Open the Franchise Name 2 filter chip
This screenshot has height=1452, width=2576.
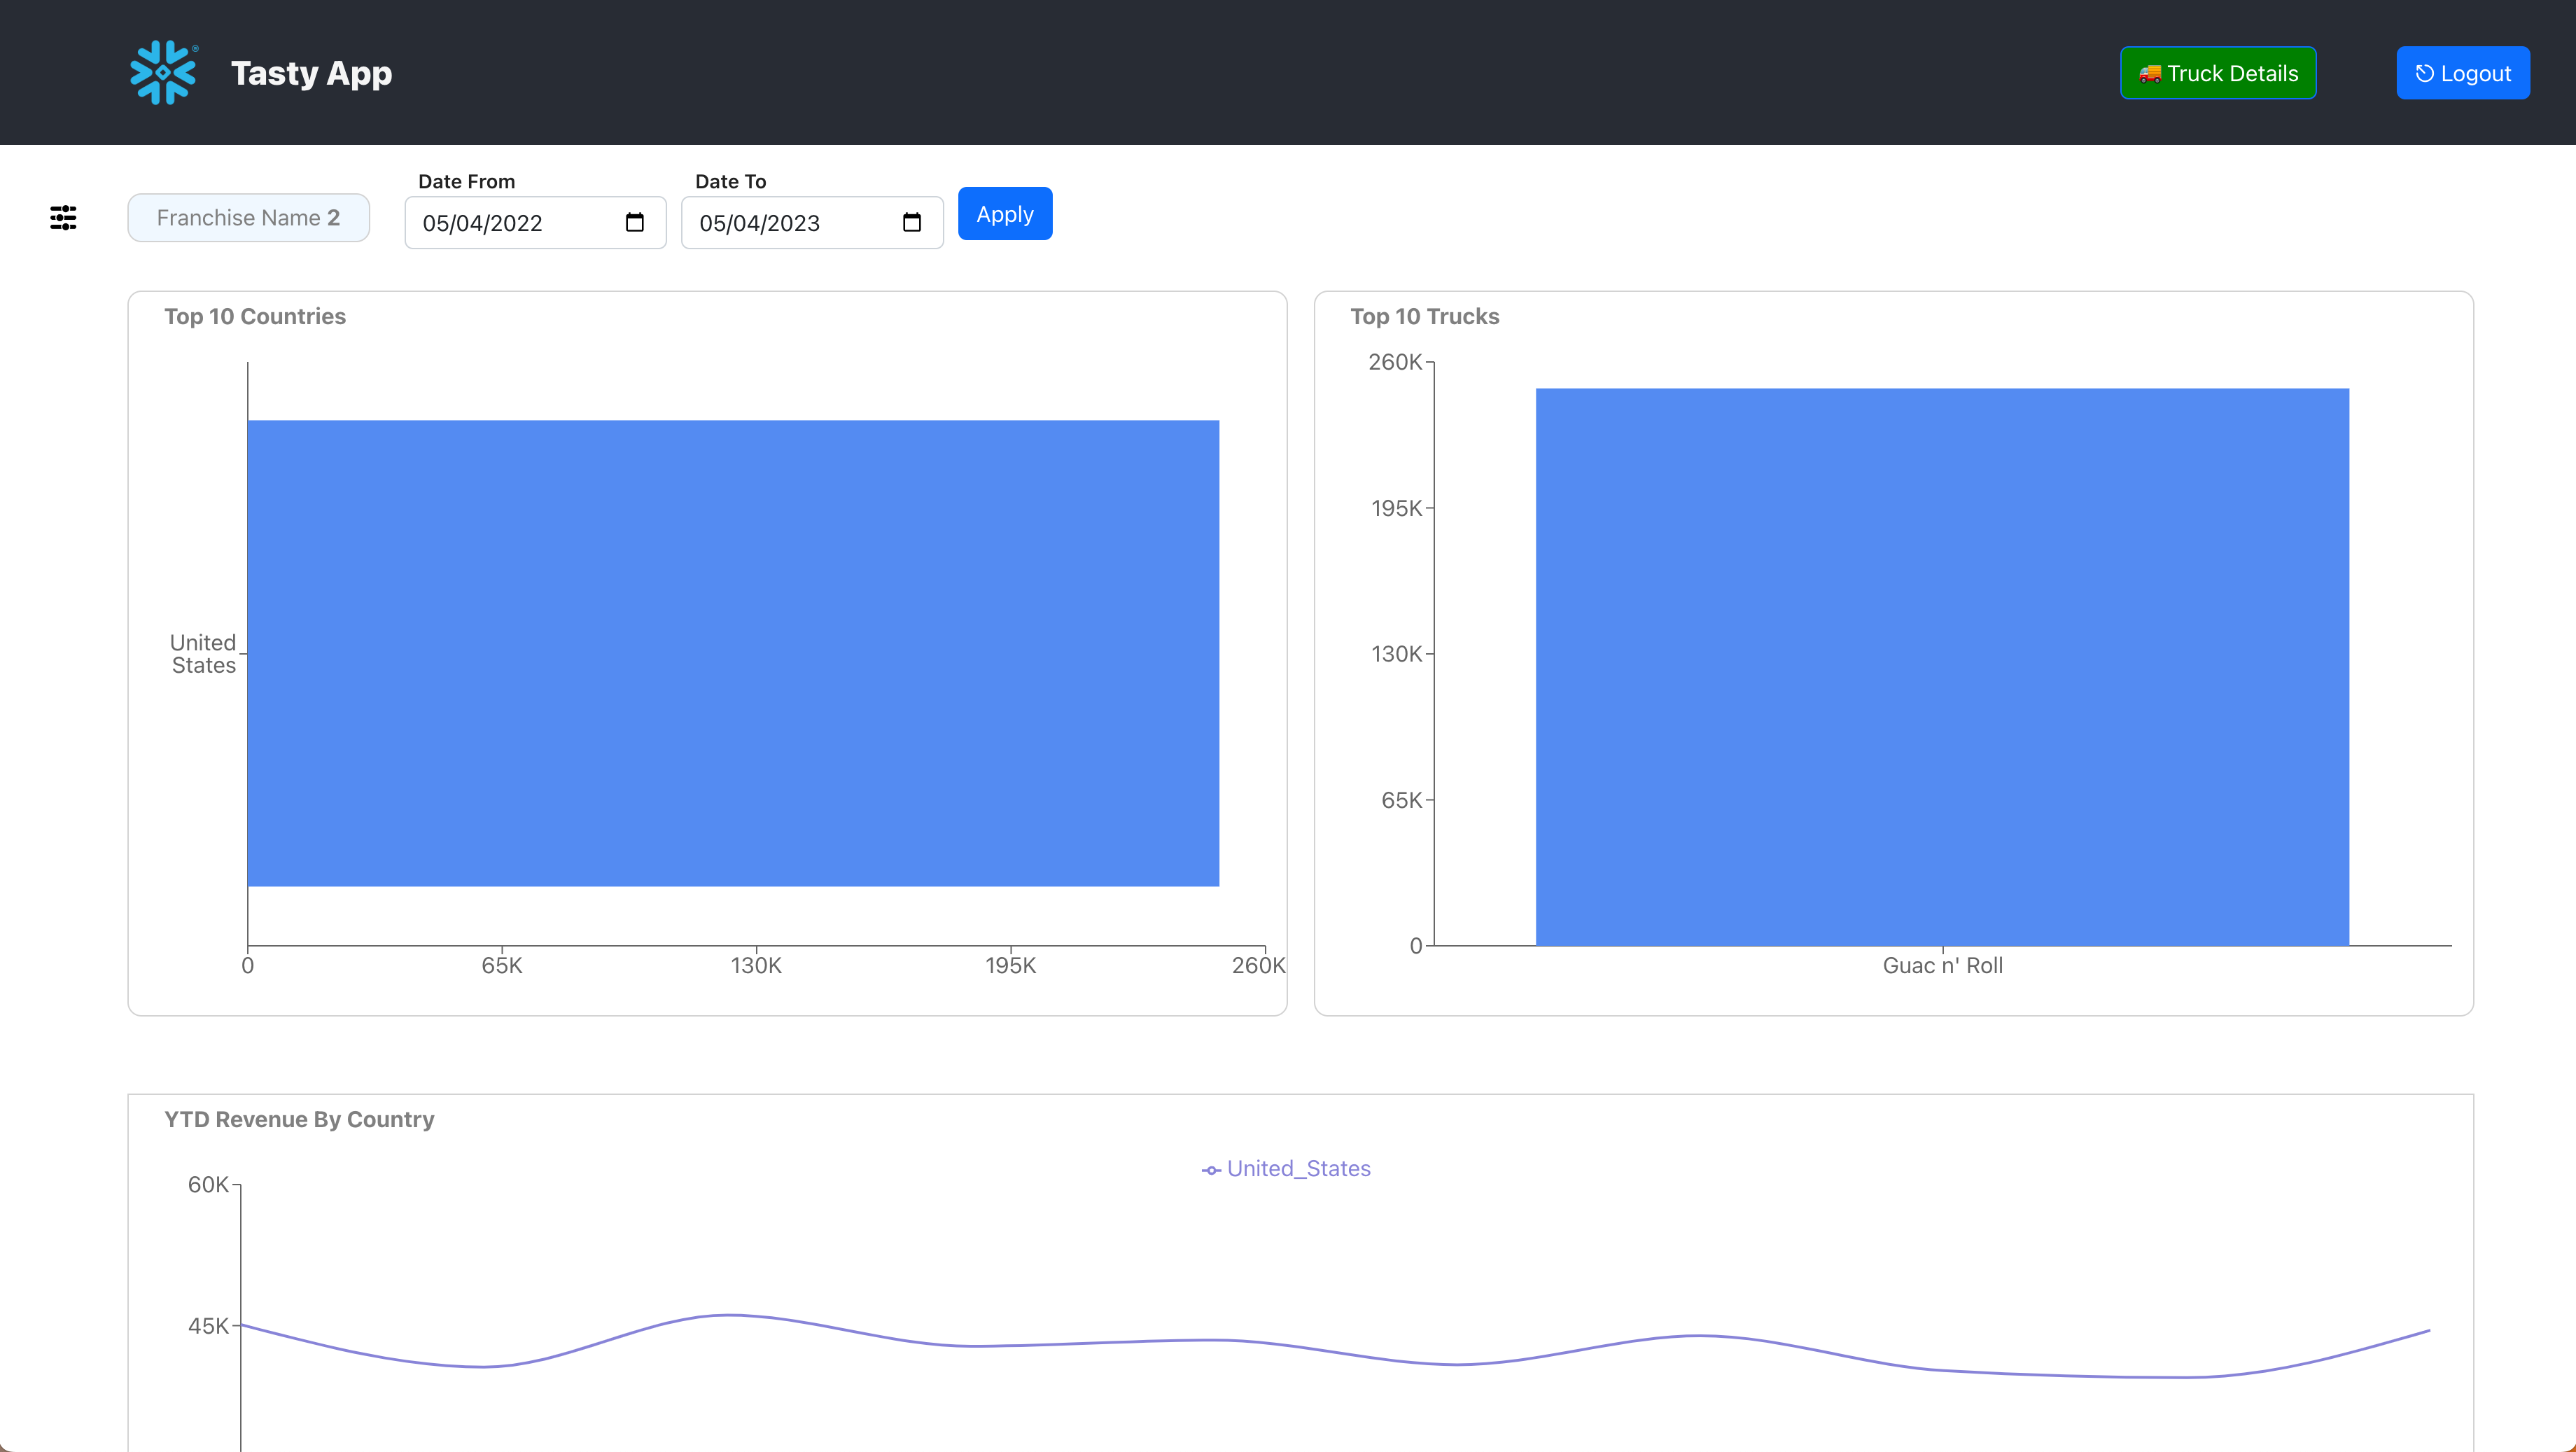[248, 217]
